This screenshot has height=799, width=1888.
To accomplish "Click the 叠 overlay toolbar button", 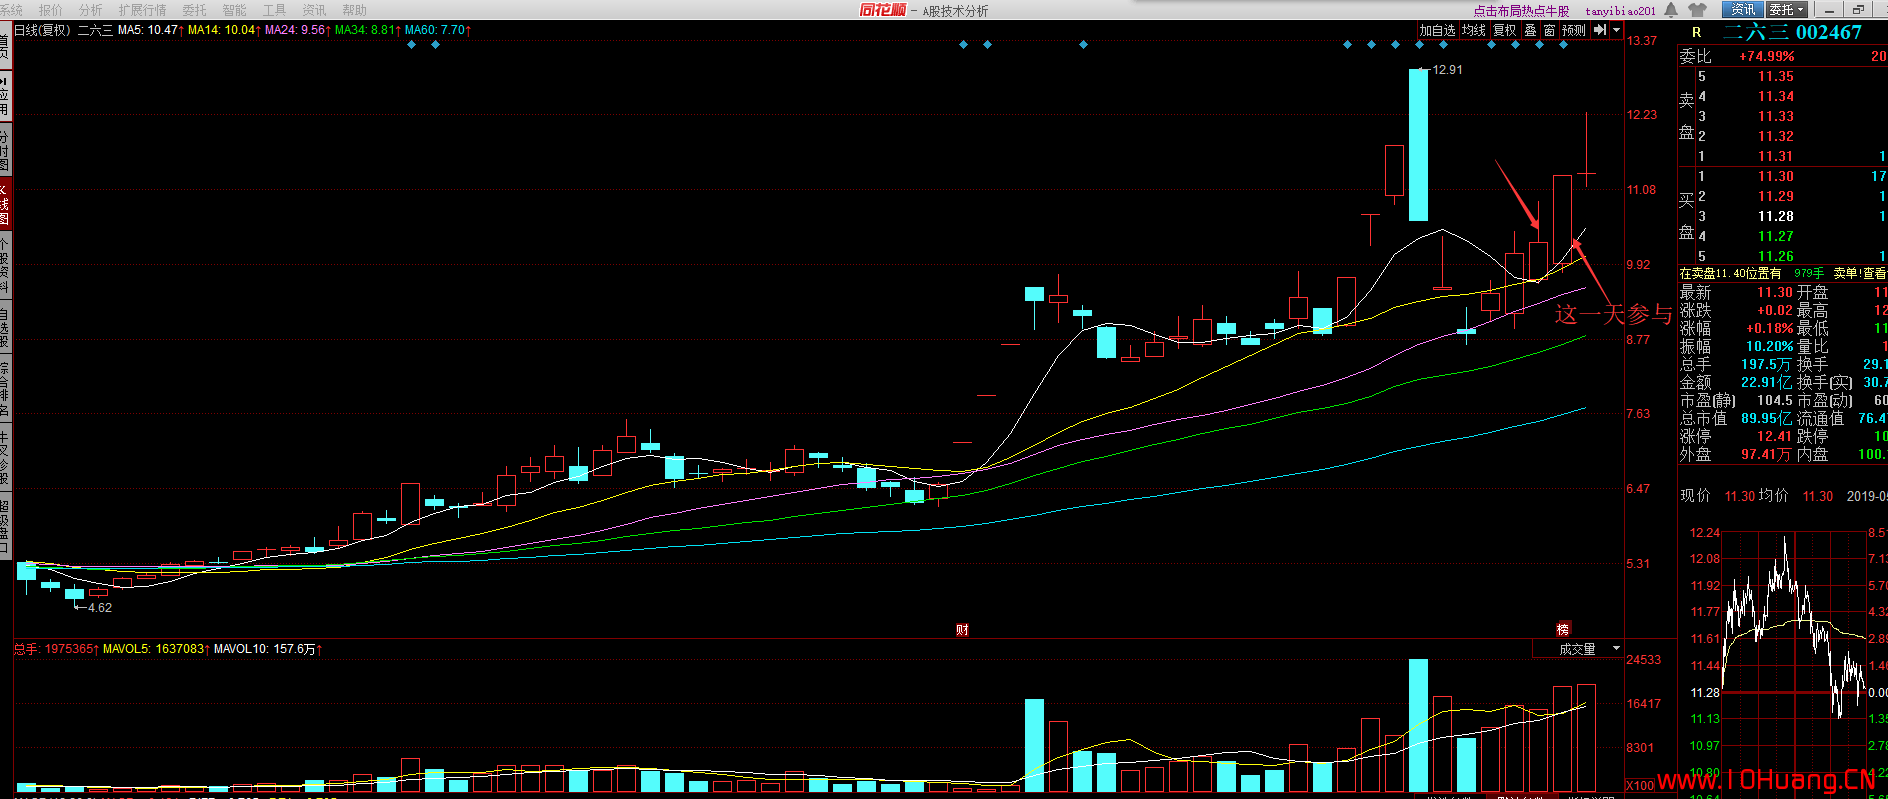I will click(x=1530, y=30).
